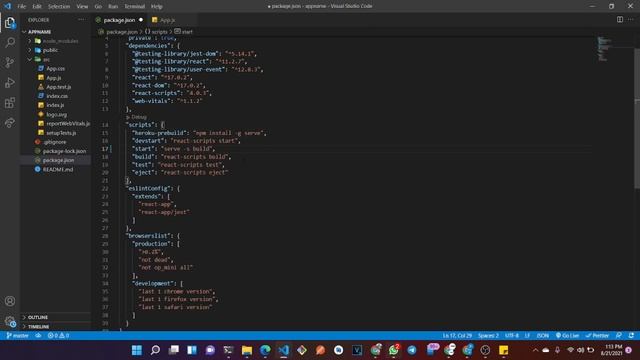Image resolution: width=640 pixels, height=360 pixels.
Task: Open the Source Control view
Action: point(10,62)
